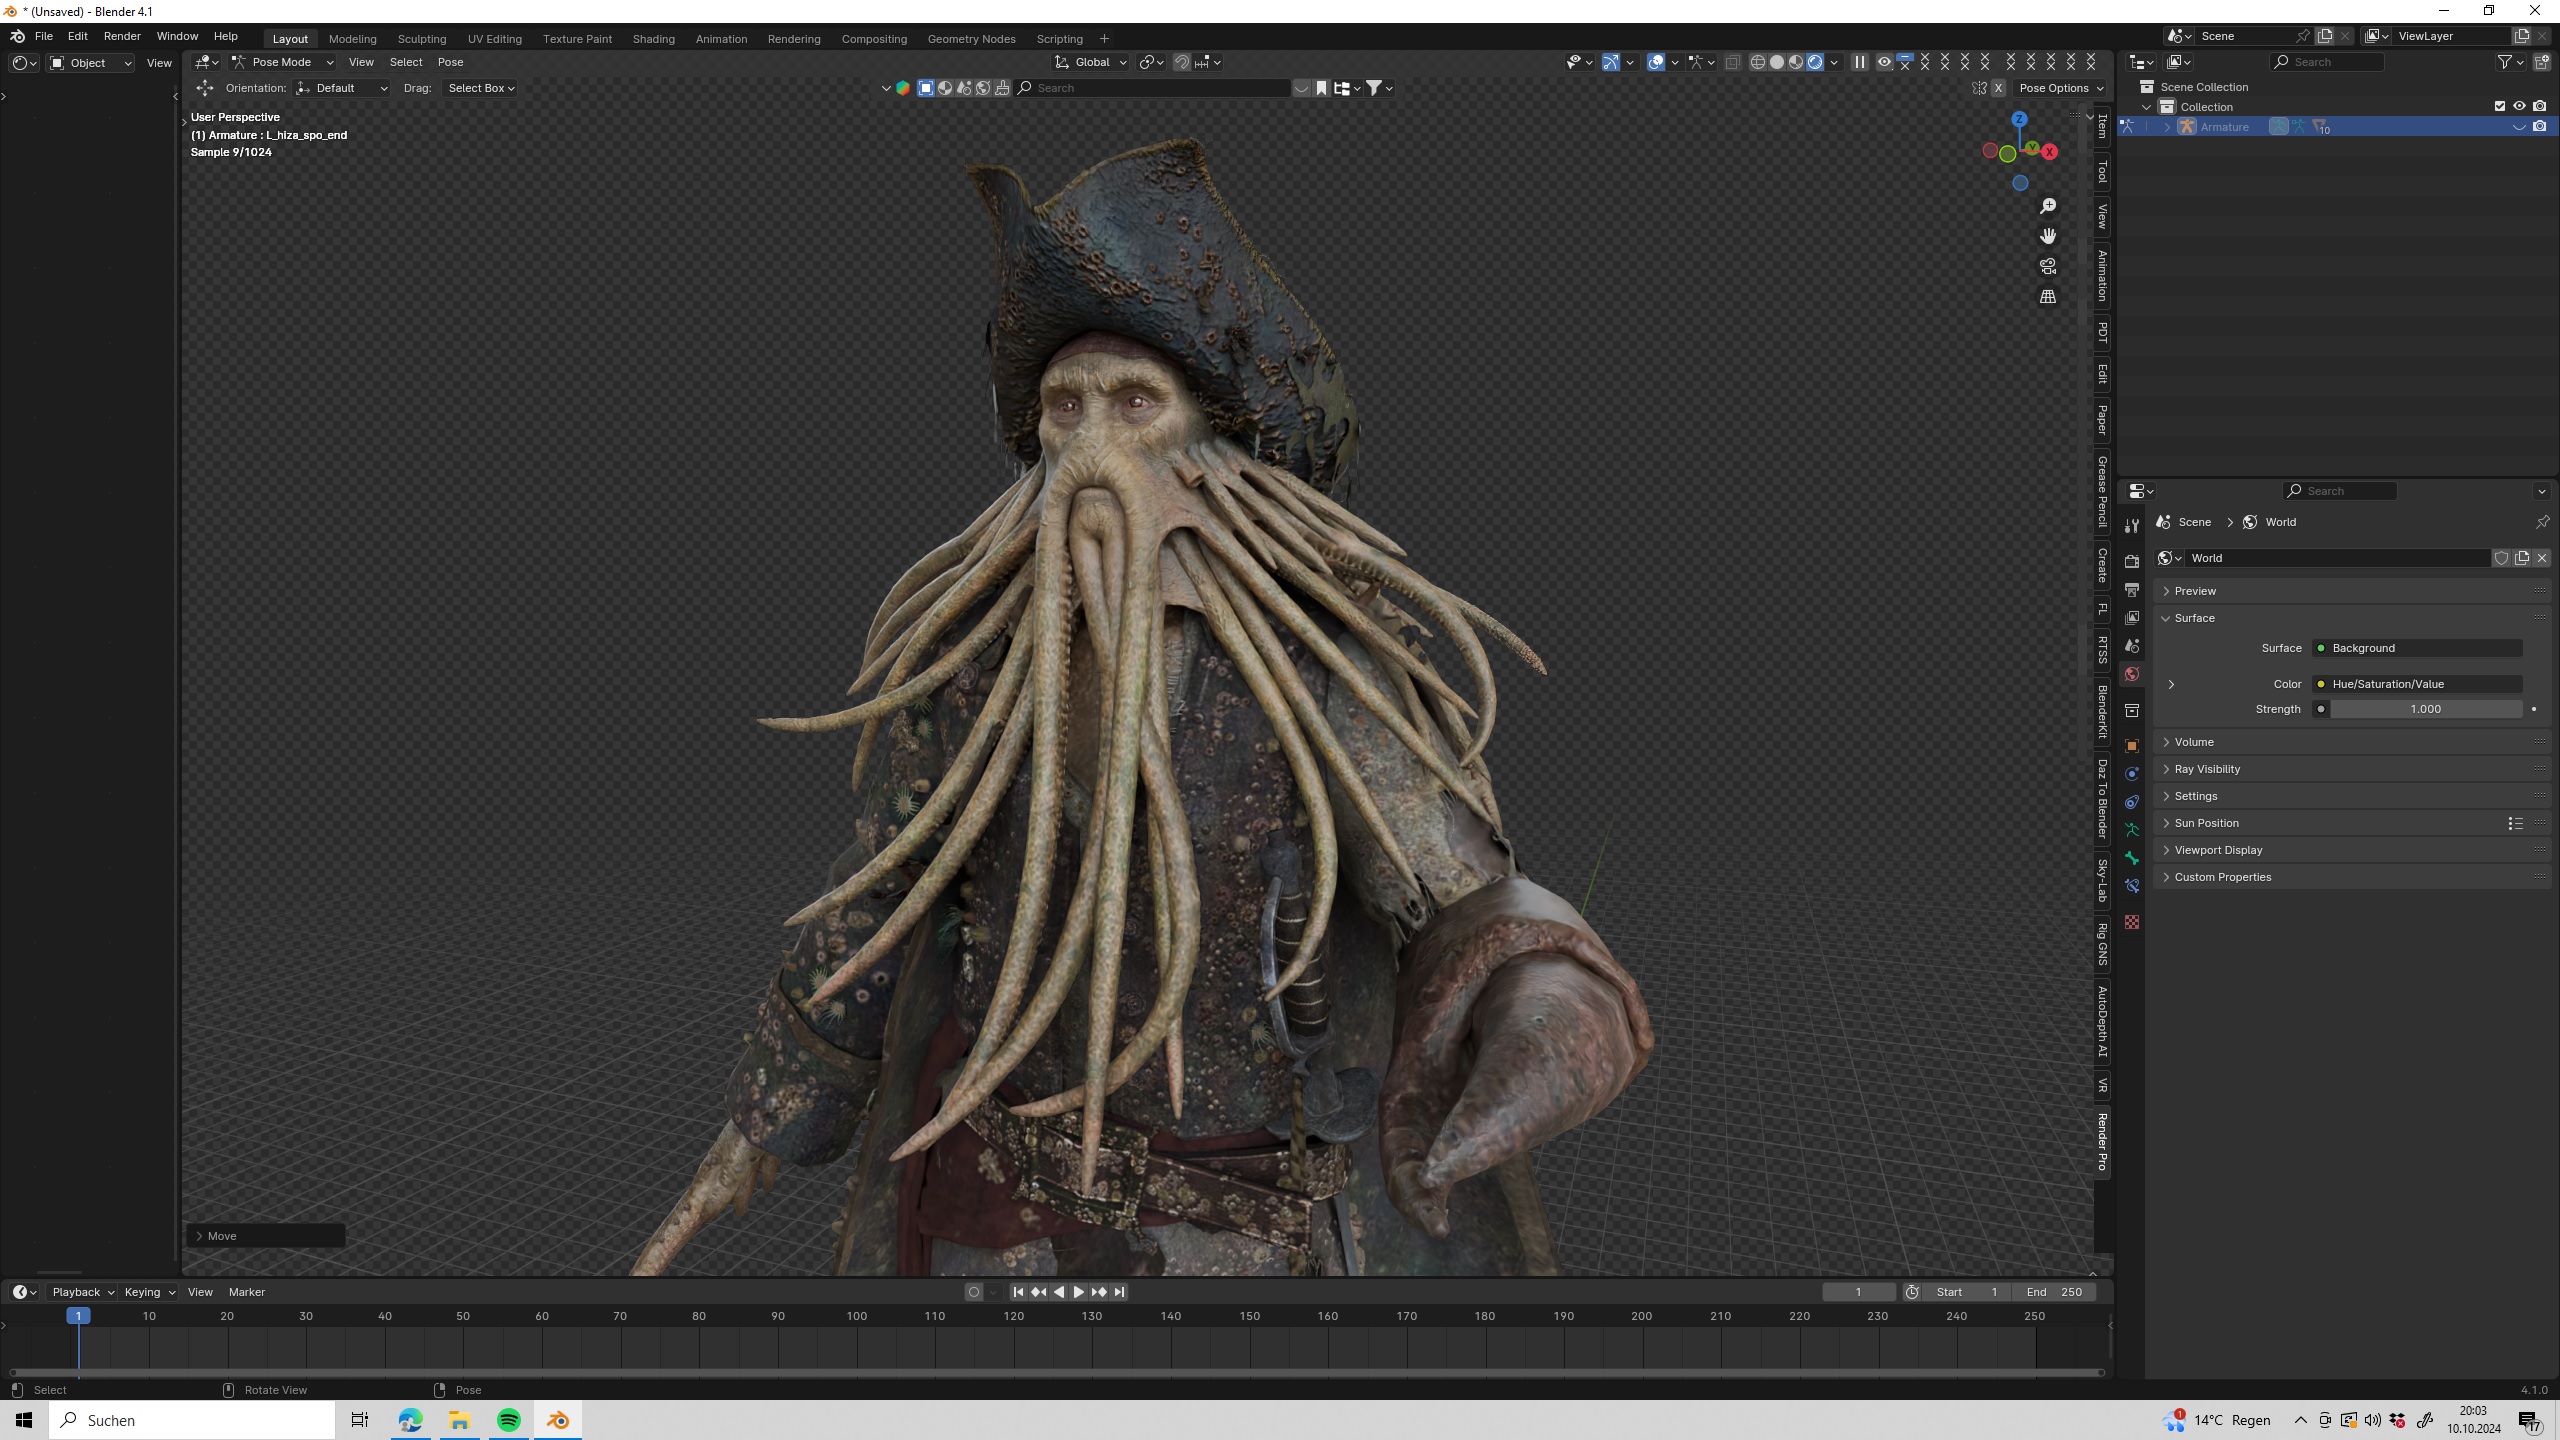Click the zoom magnifier viewport gizmo
The image size is (2560, 1440).
pyautogui.click(x=2048, y=206)
